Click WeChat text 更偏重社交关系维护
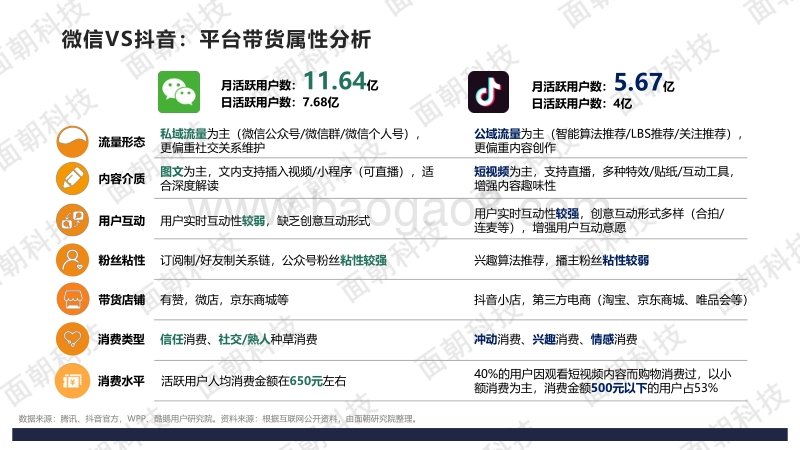Image resolution: width=800 pixels, height=450 pixels. tap(212, 148)
